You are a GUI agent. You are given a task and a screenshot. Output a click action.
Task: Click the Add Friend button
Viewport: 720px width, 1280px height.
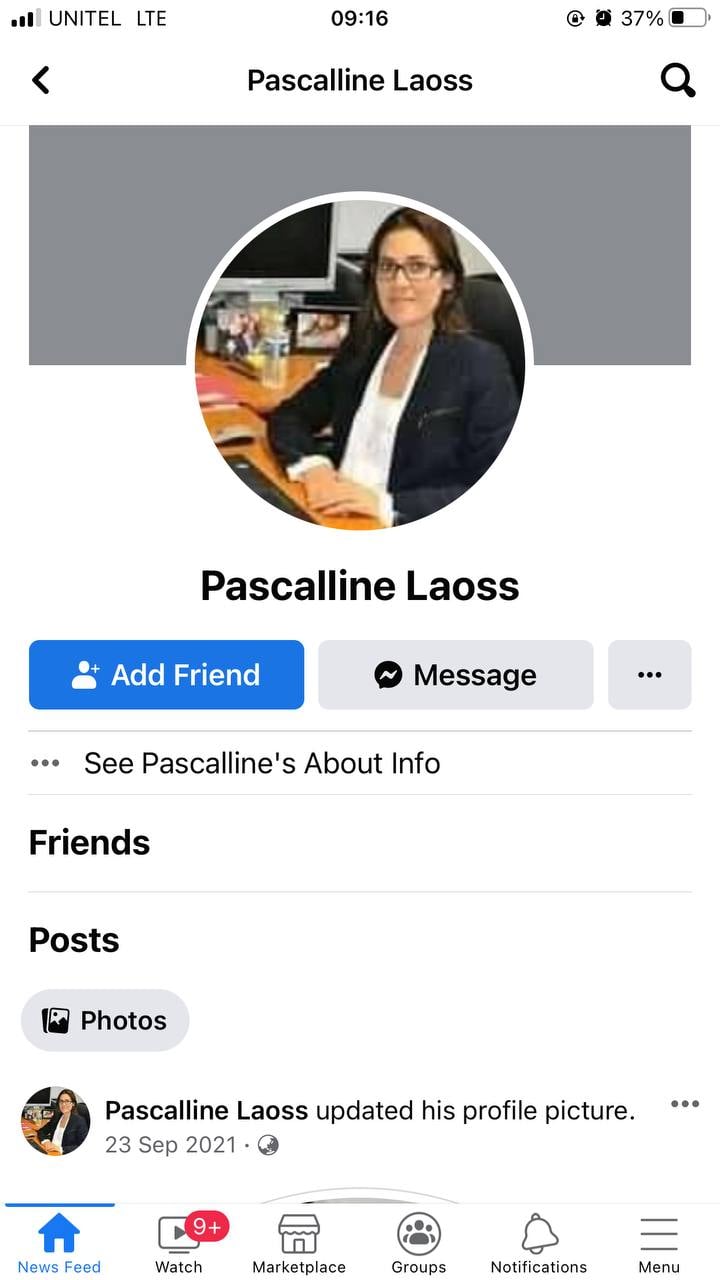coord(166,675)
